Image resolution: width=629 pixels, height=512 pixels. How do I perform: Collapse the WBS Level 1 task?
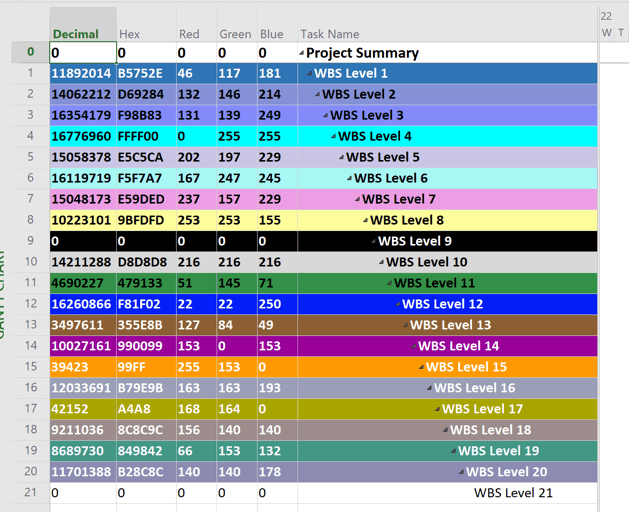tap(310, 74)
